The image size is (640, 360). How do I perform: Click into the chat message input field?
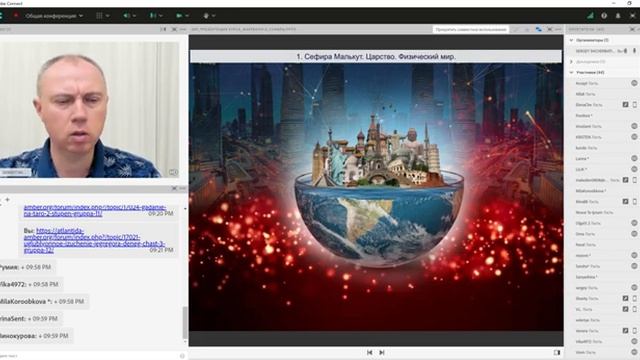tap(88, 356)
